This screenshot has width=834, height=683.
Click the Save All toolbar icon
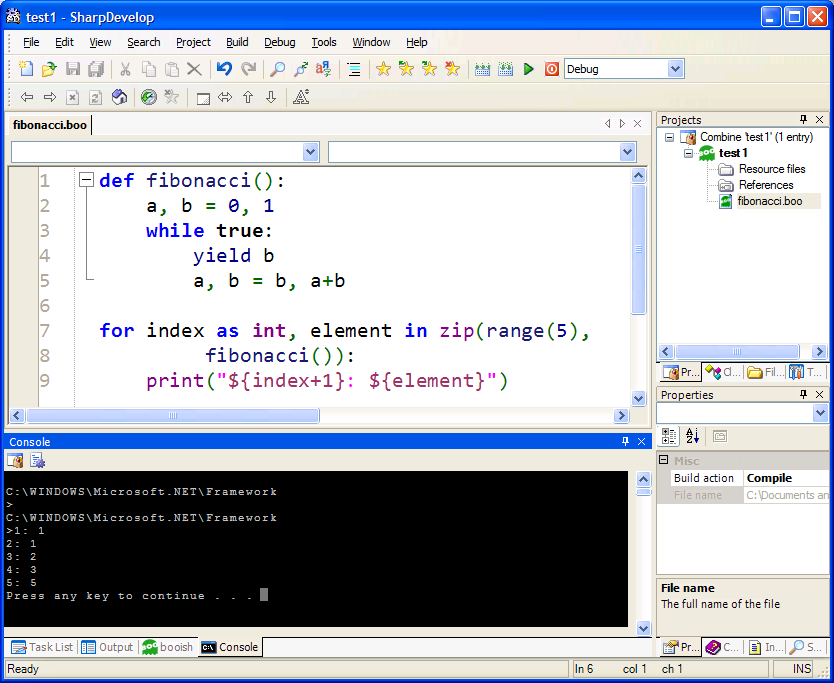[96, 69]
